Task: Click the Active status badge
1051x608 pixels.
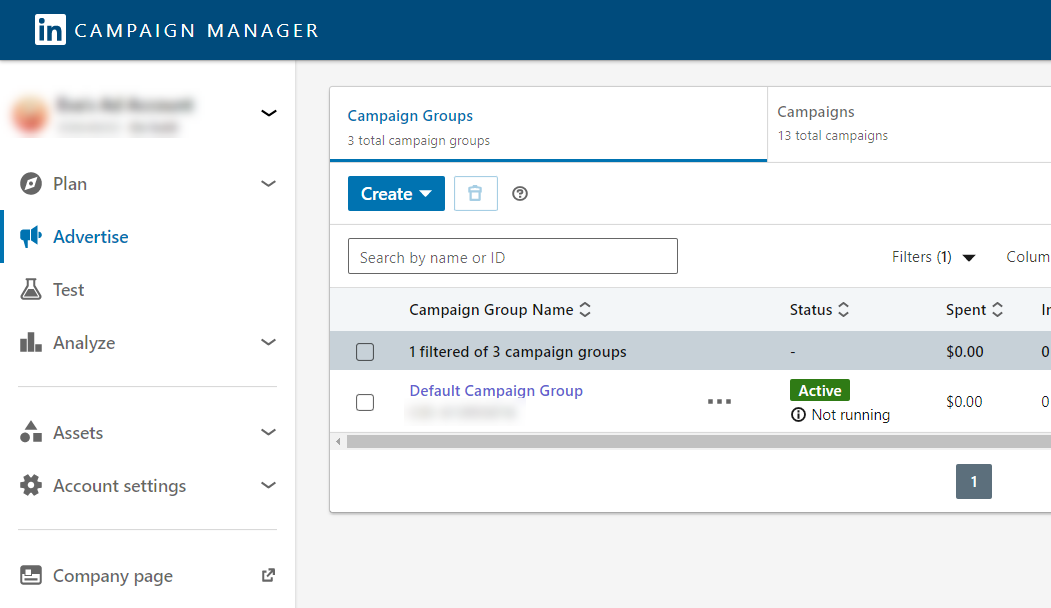Action: [x=820, y=390]
